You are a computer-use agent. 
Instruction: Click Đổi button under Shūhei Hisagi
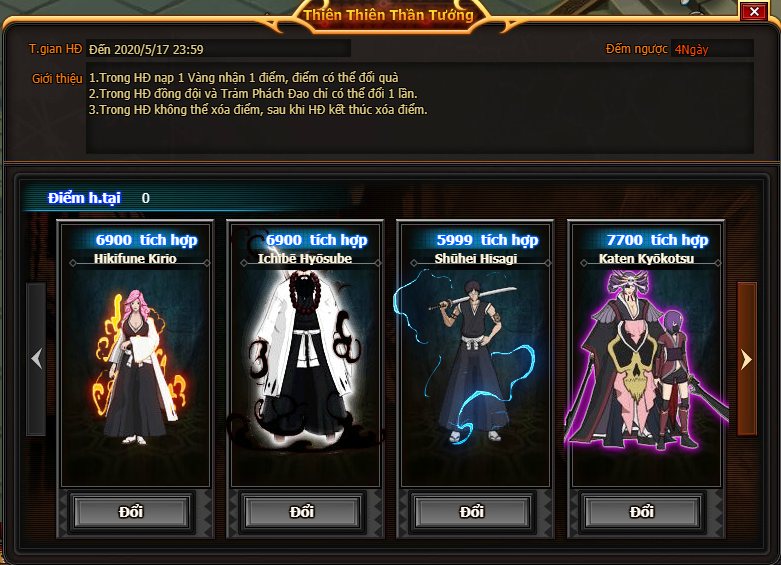tap(472, 512)
